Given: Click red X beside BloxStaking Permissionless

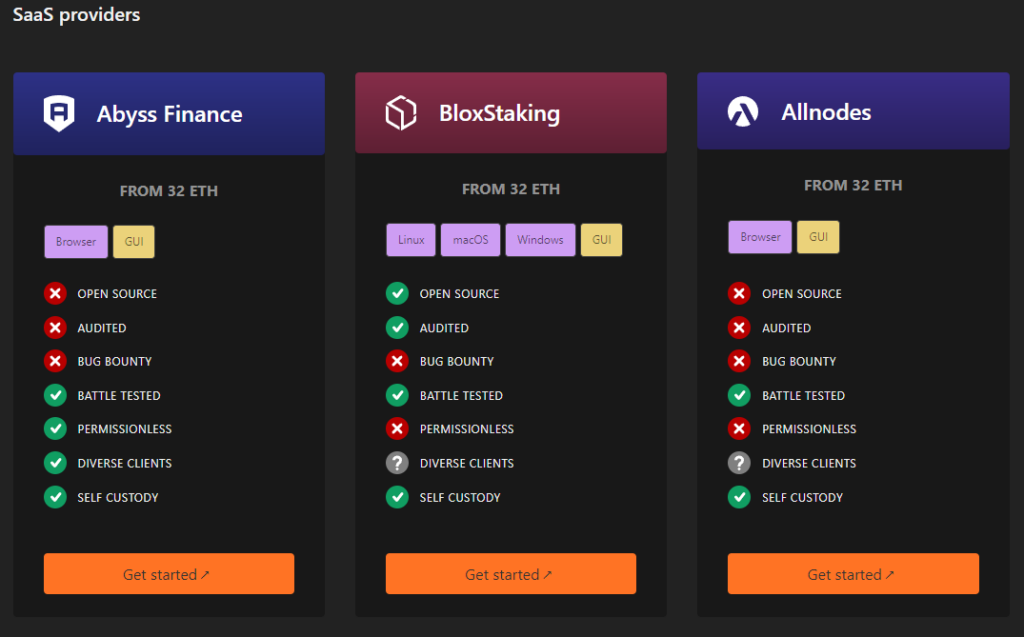Looking at the screenshot, I should pyautogui.click(x=397, y=429).
